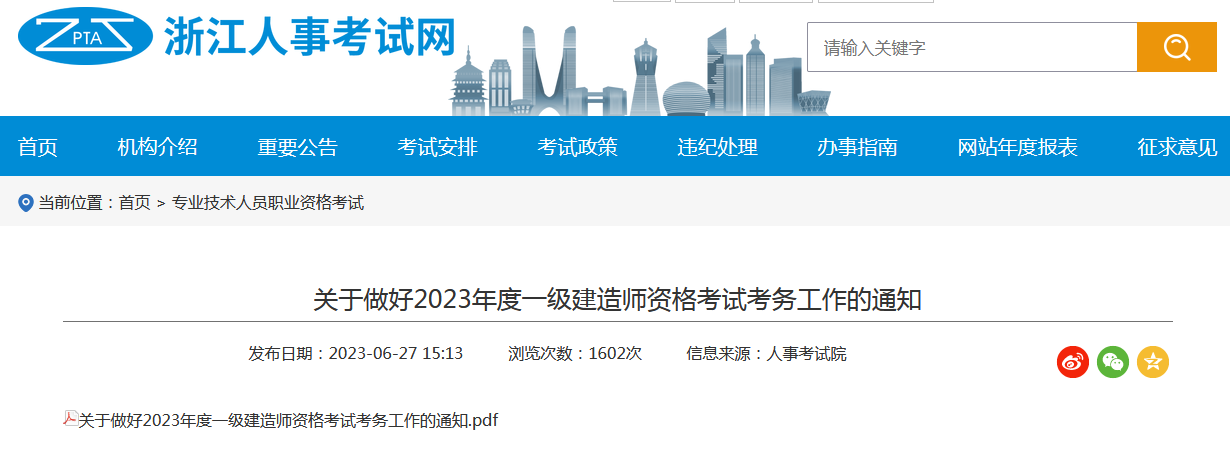
Task: Select 网站年度报表 in the navigation bar
Action: [x=1018, y=147]
